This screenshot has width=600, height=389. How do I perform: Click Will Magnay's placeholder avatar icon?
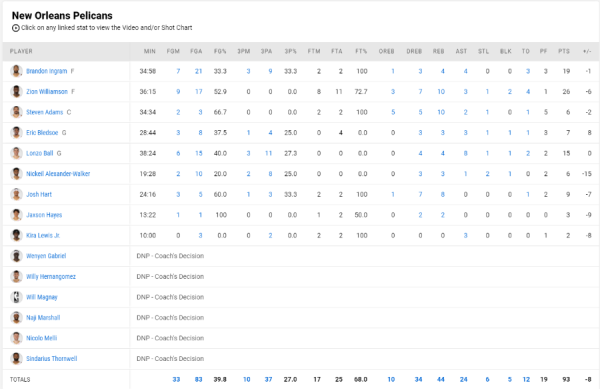pyautogui.click(x=16, y=297)
